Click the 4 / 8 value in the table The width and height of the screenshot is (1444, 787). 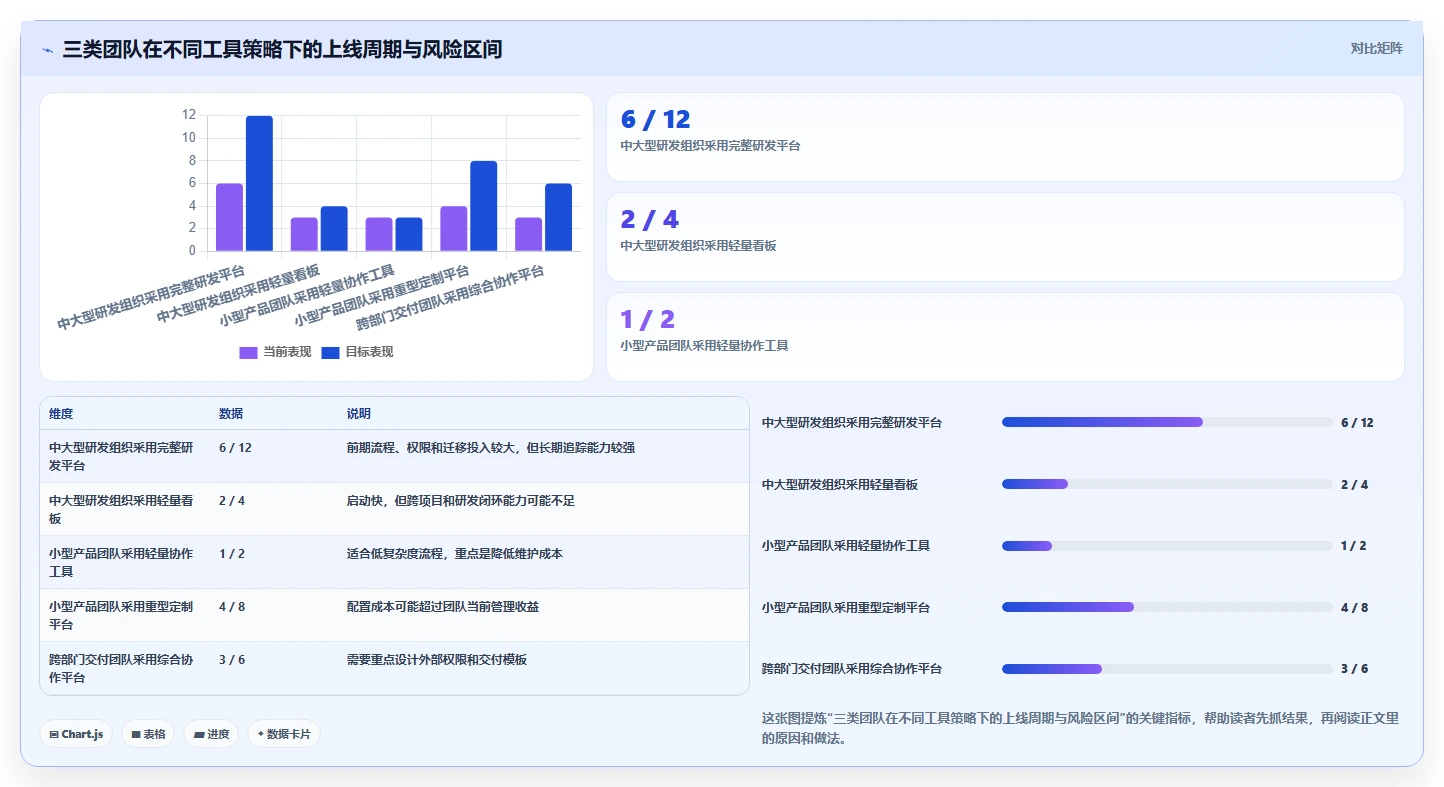[x=232, y=607]
